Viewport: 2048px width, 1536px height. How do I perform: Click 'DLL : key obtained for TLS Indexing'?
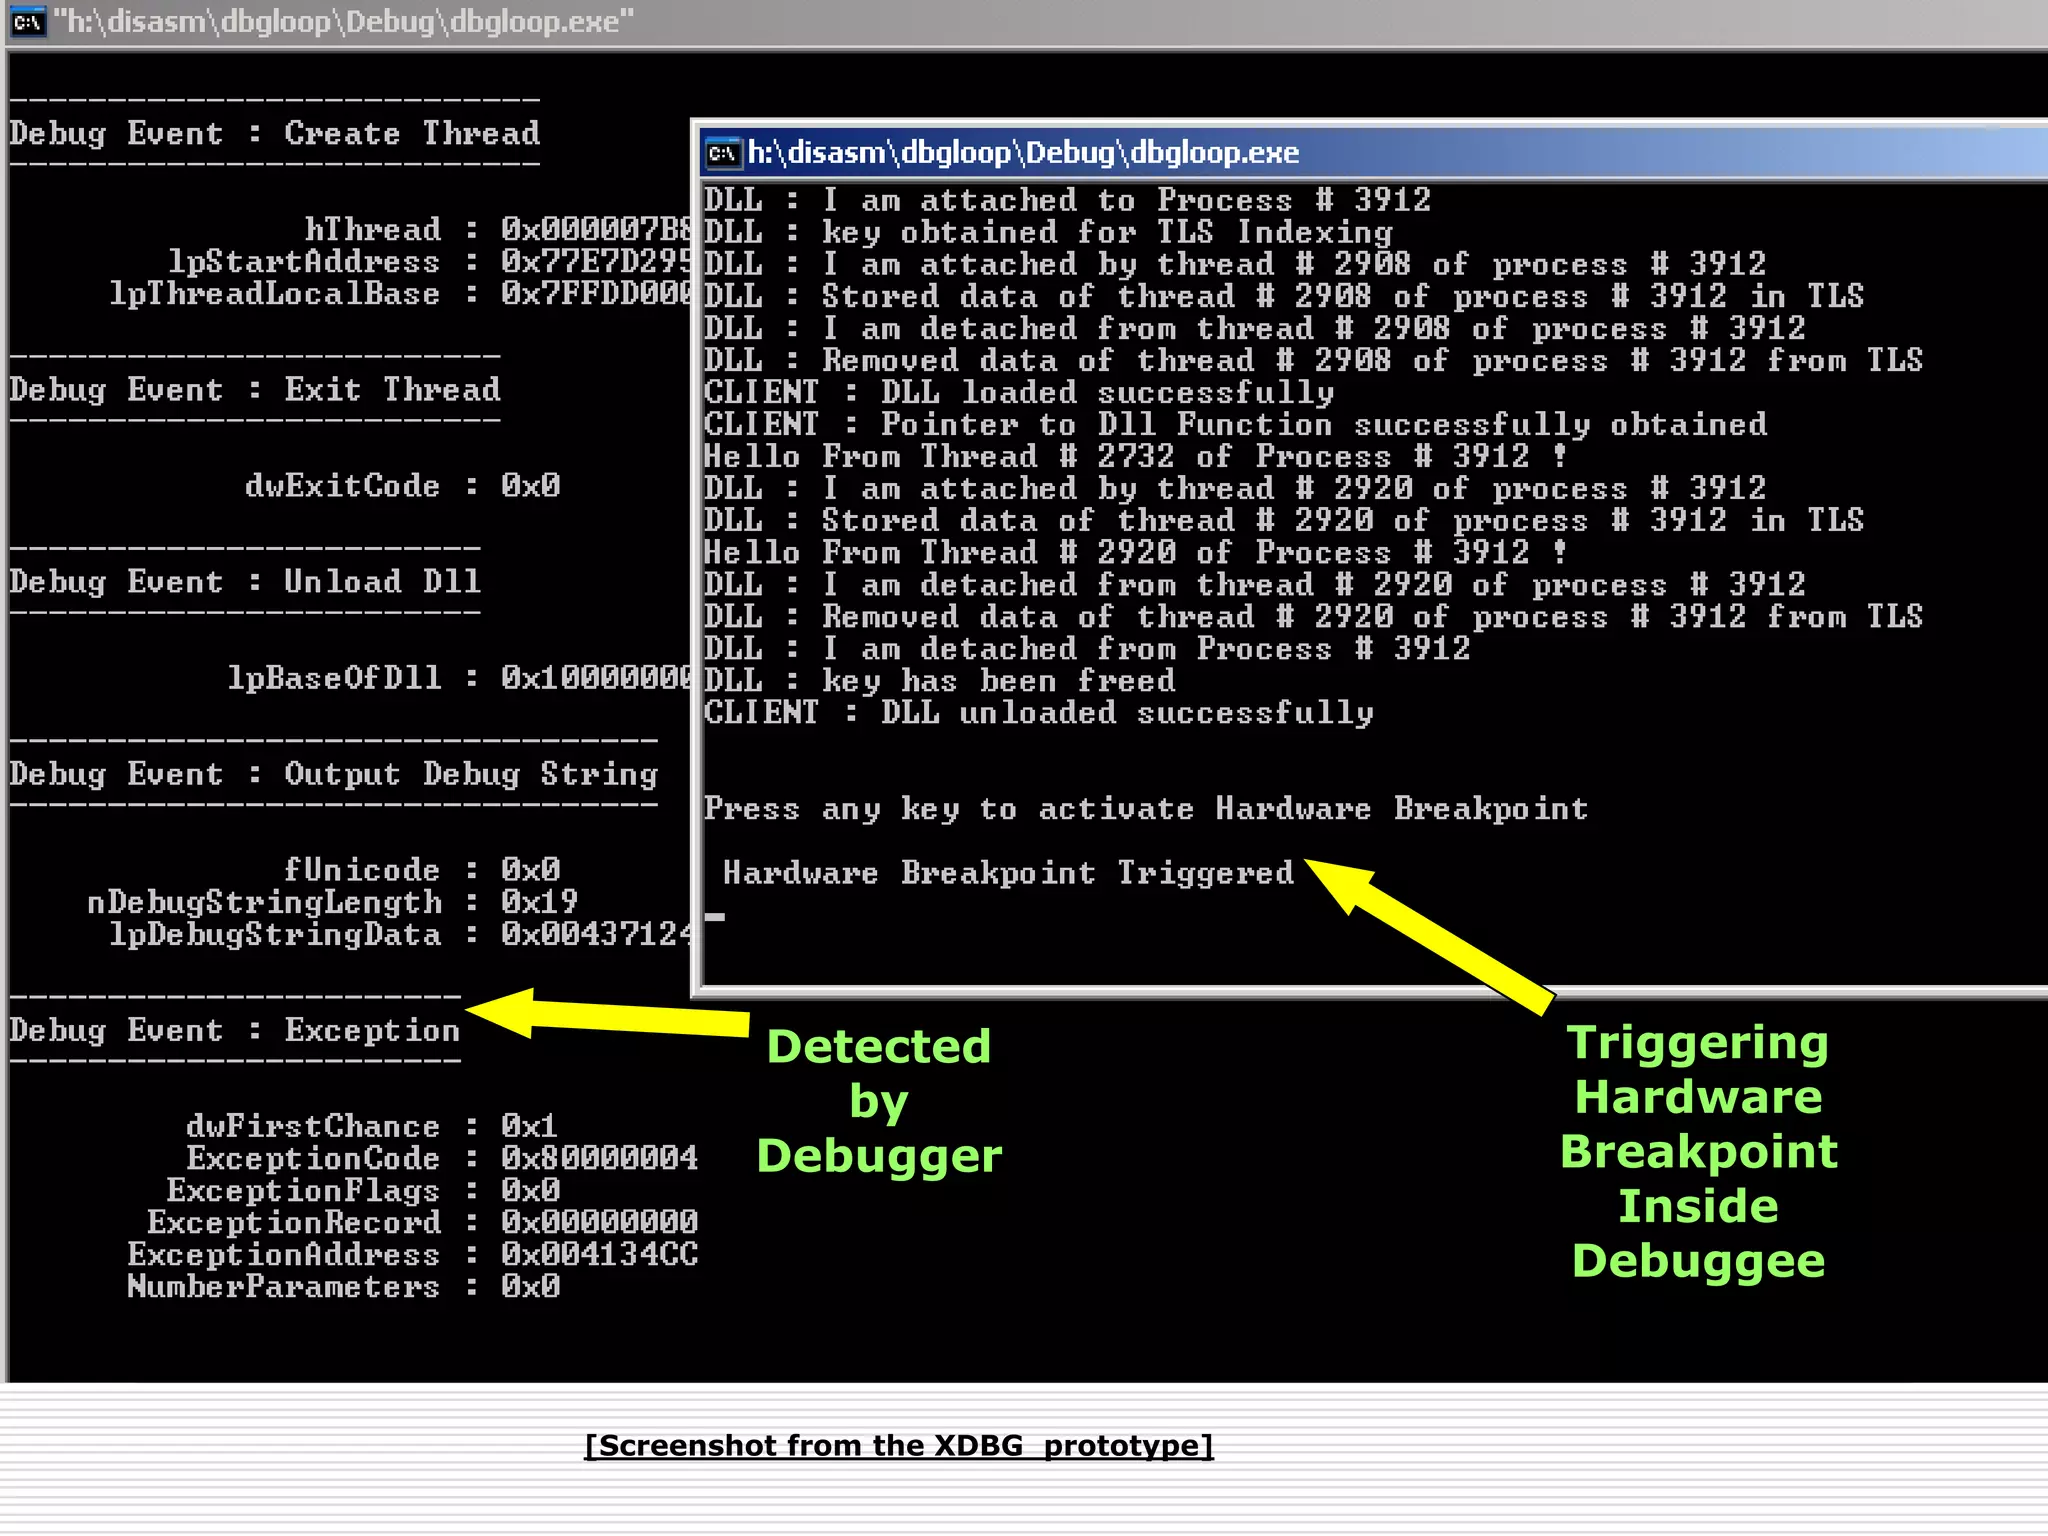(1048, 232)
